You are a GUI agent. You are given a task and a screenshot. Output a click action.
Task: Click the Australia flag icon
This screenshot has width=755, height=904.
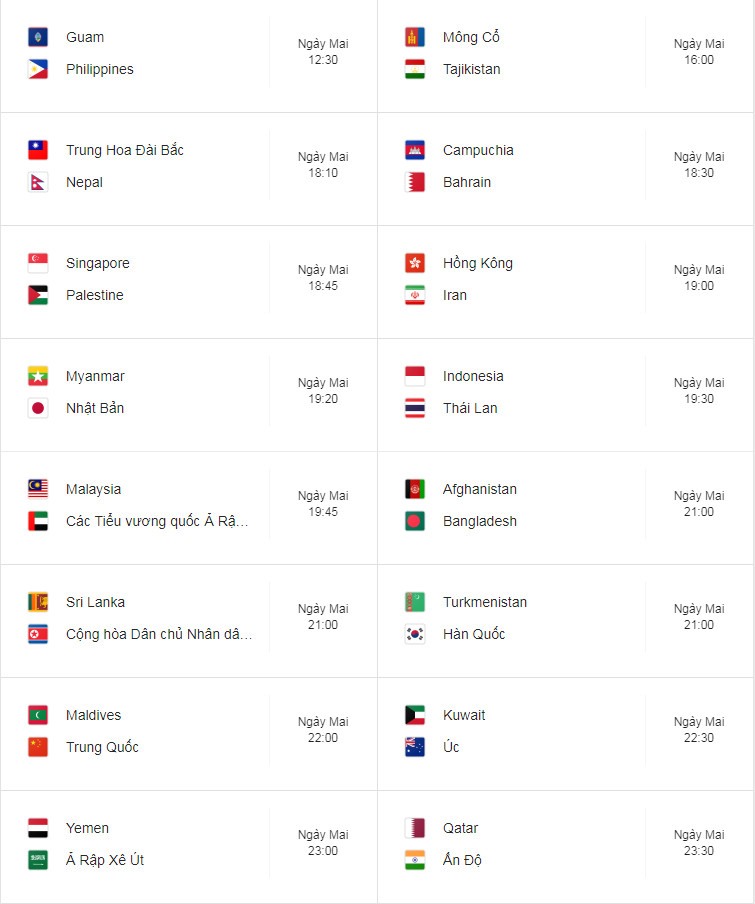pyautogui.click(x=415, y=747)
